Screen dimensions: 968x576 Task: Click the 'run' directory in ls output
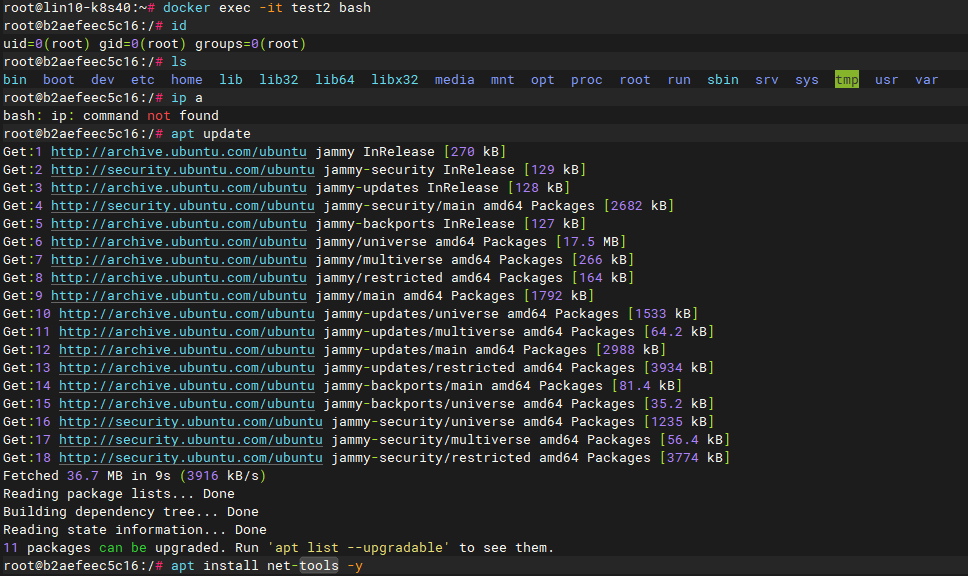679,80
